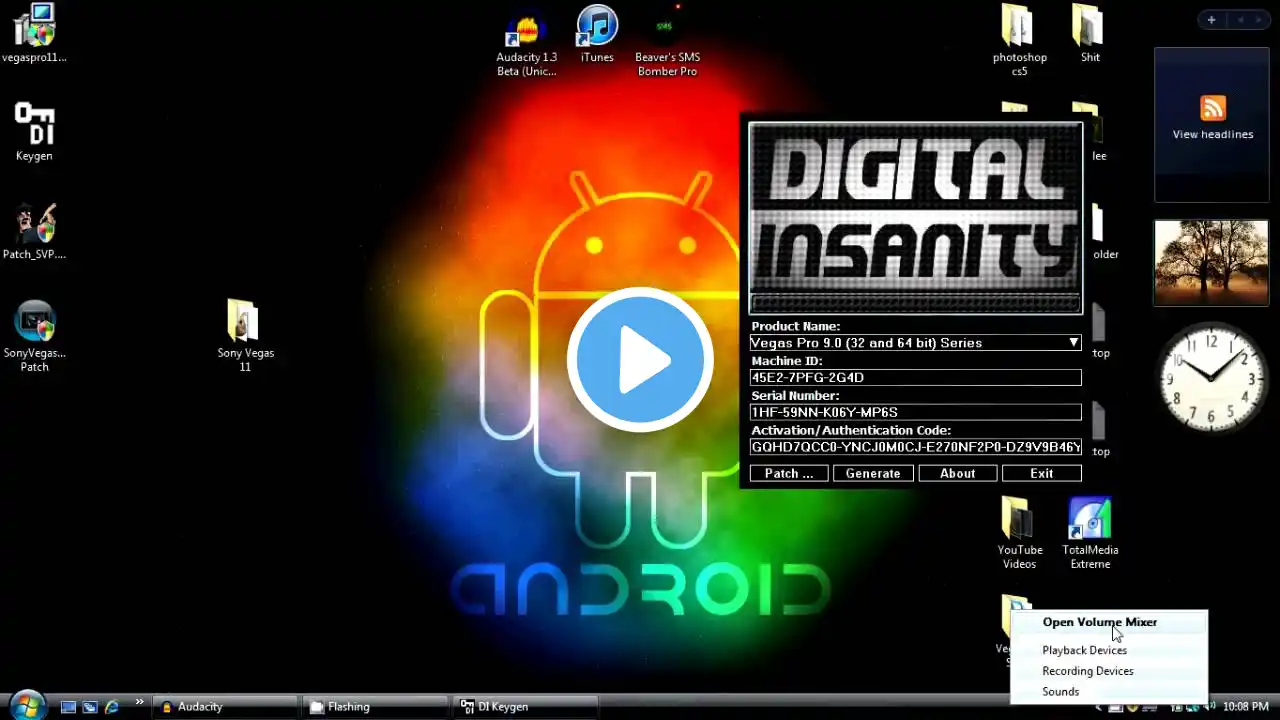Click the Generate button in the keygen

tap(873, 473)
